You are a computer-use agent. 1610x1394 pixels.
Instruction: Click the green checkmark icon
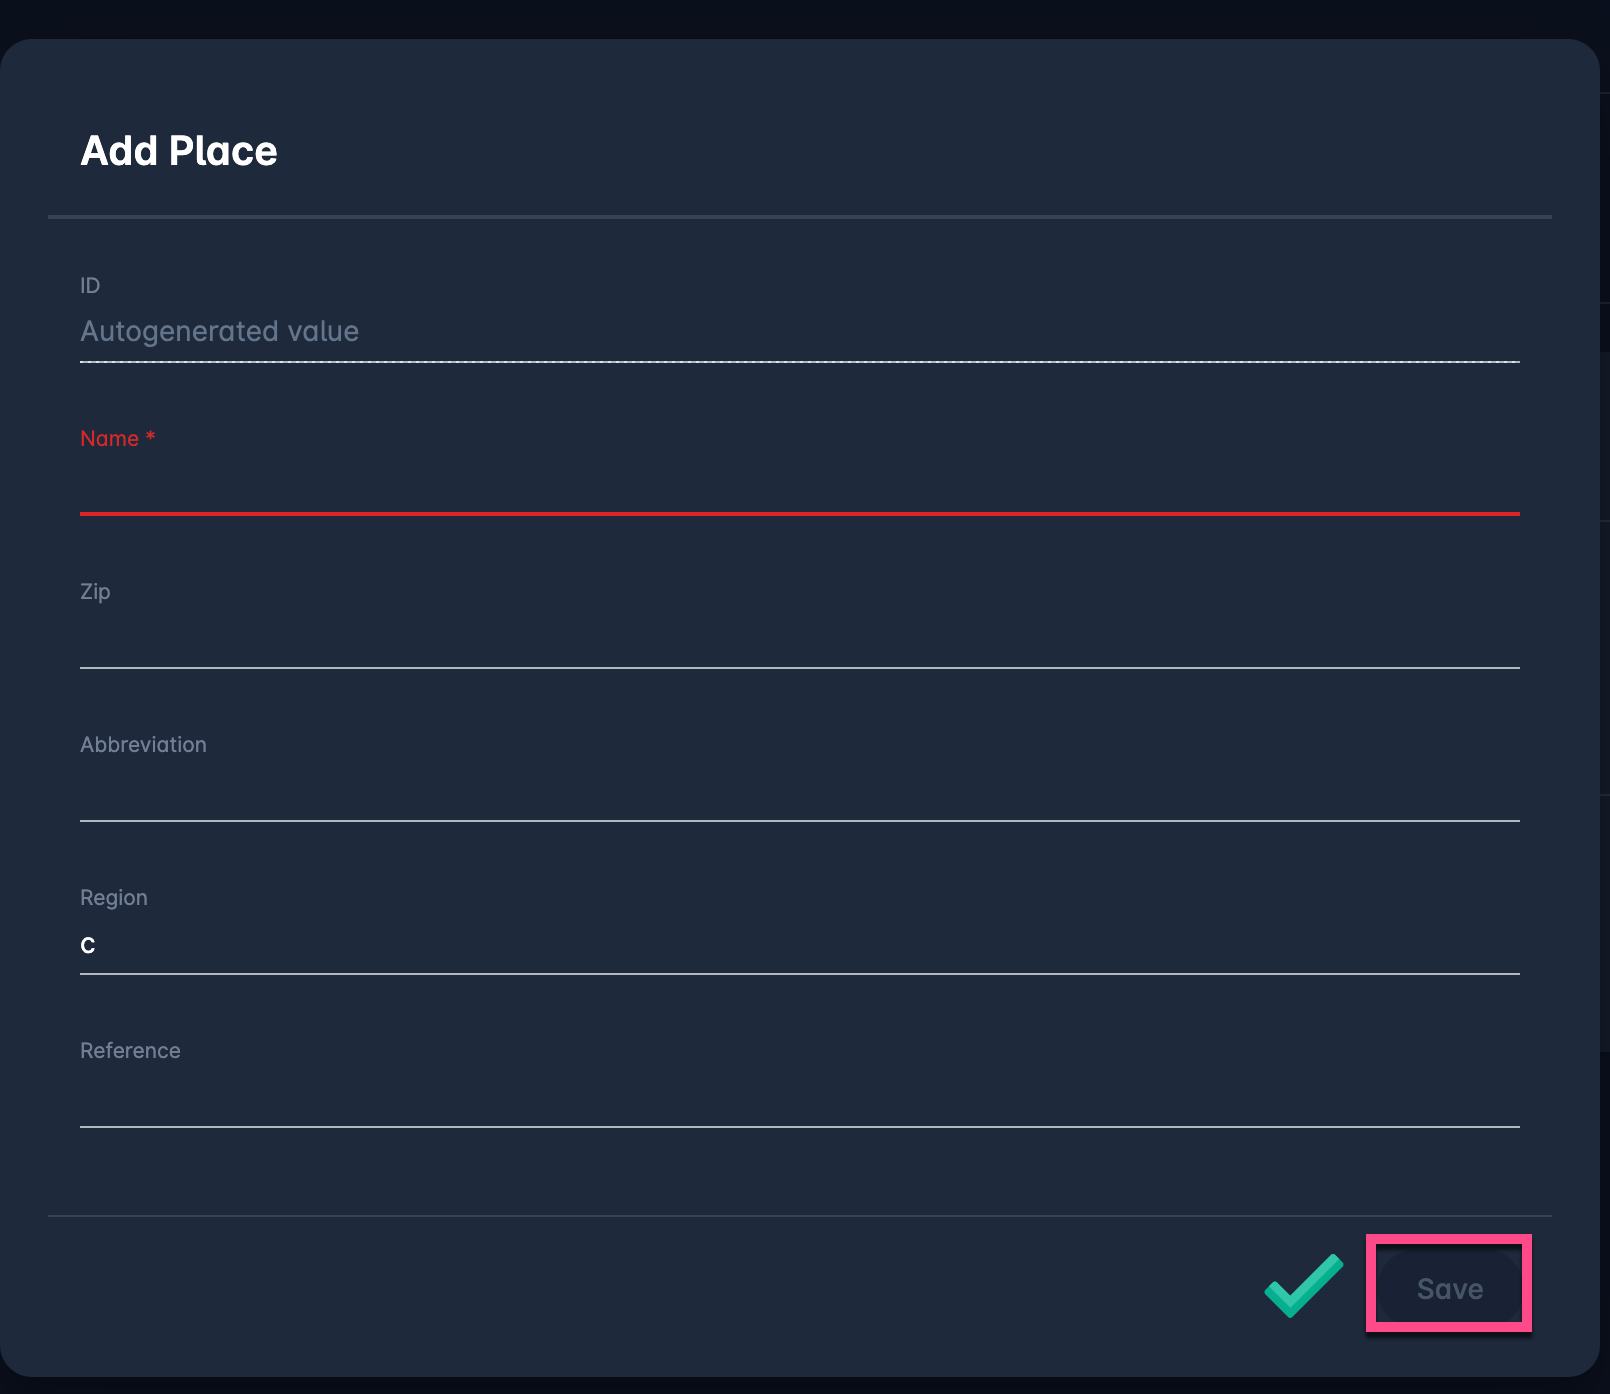point(1303,1285)
